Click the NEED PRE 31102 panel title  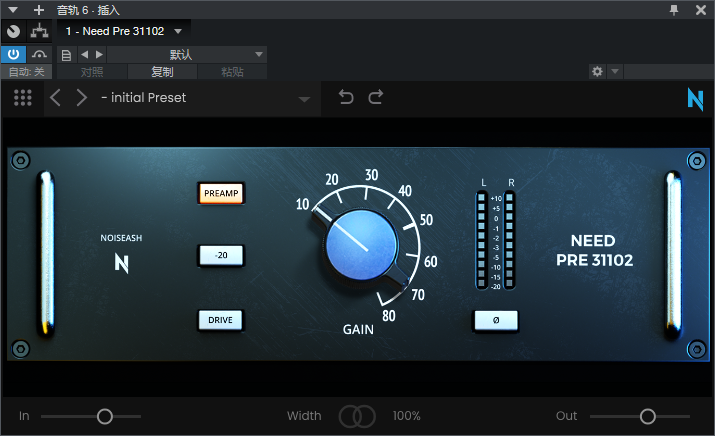594,250
